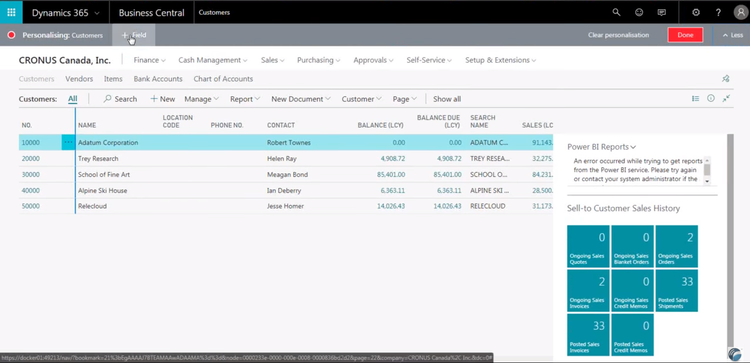Open customer number 20000
This screenshot has height=363, width=750.
point(31,158)
